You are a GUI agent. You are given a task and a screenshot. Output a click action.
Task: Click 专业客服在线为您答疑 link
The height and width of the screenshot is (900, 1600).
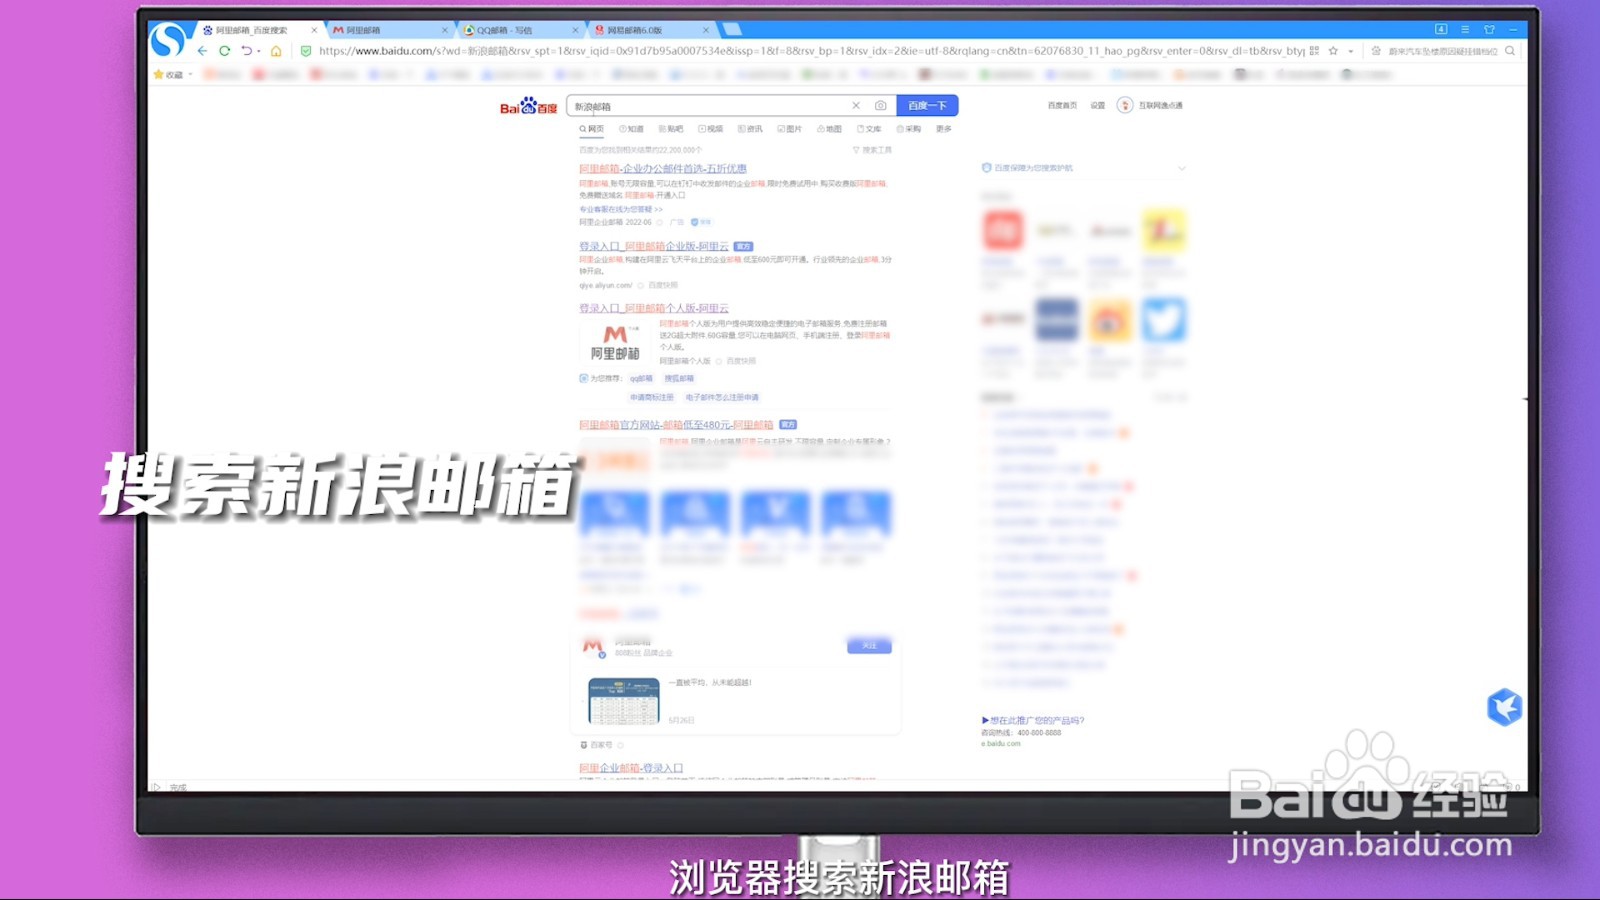point(621,210)
